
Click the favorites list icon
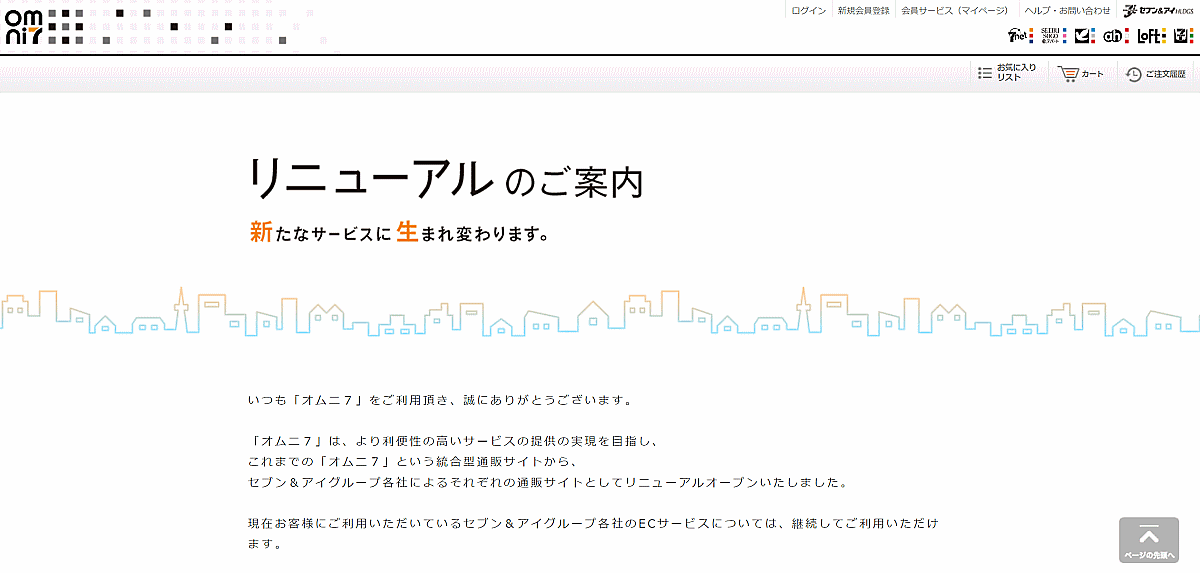984,74
